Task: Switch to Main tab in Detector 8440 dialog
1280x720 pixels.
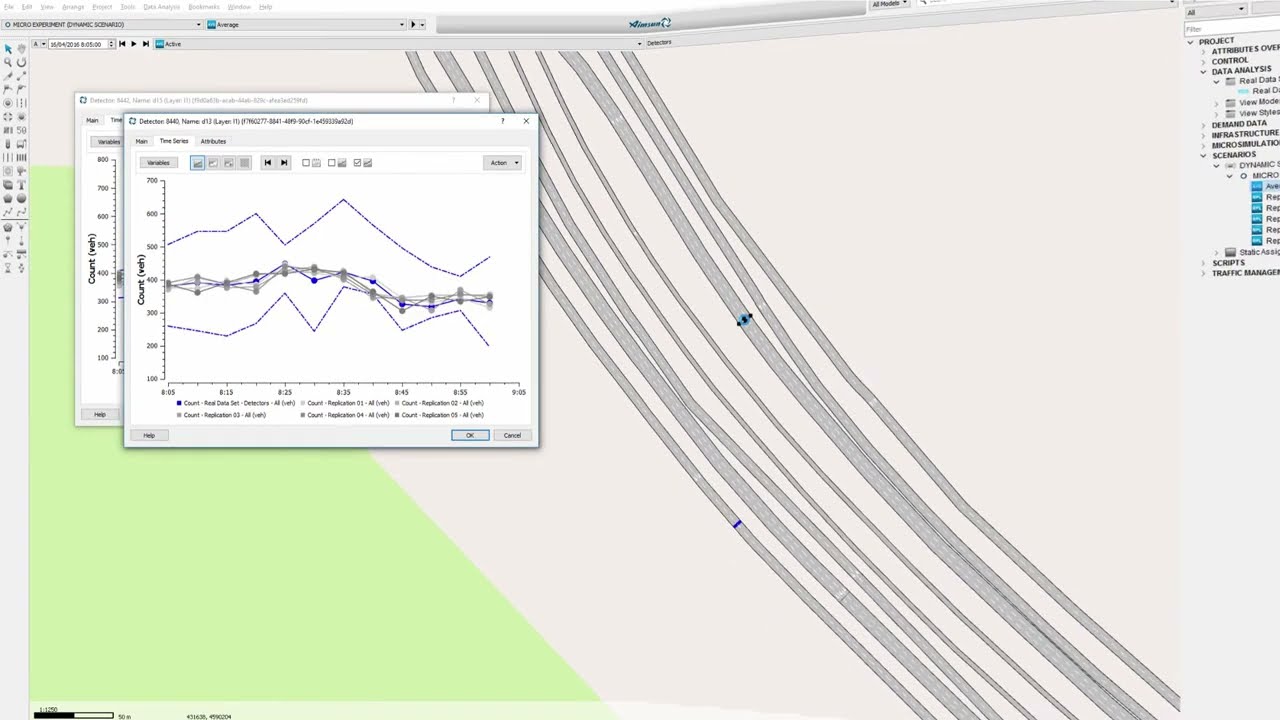Action: (141, 141)
